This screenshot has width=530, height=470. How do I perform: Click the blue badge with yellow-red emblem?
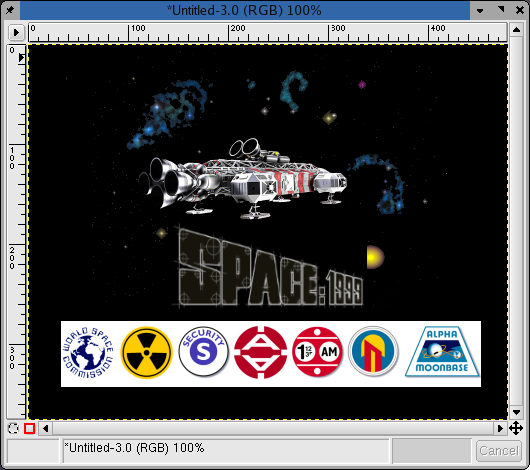pos(374,352)
